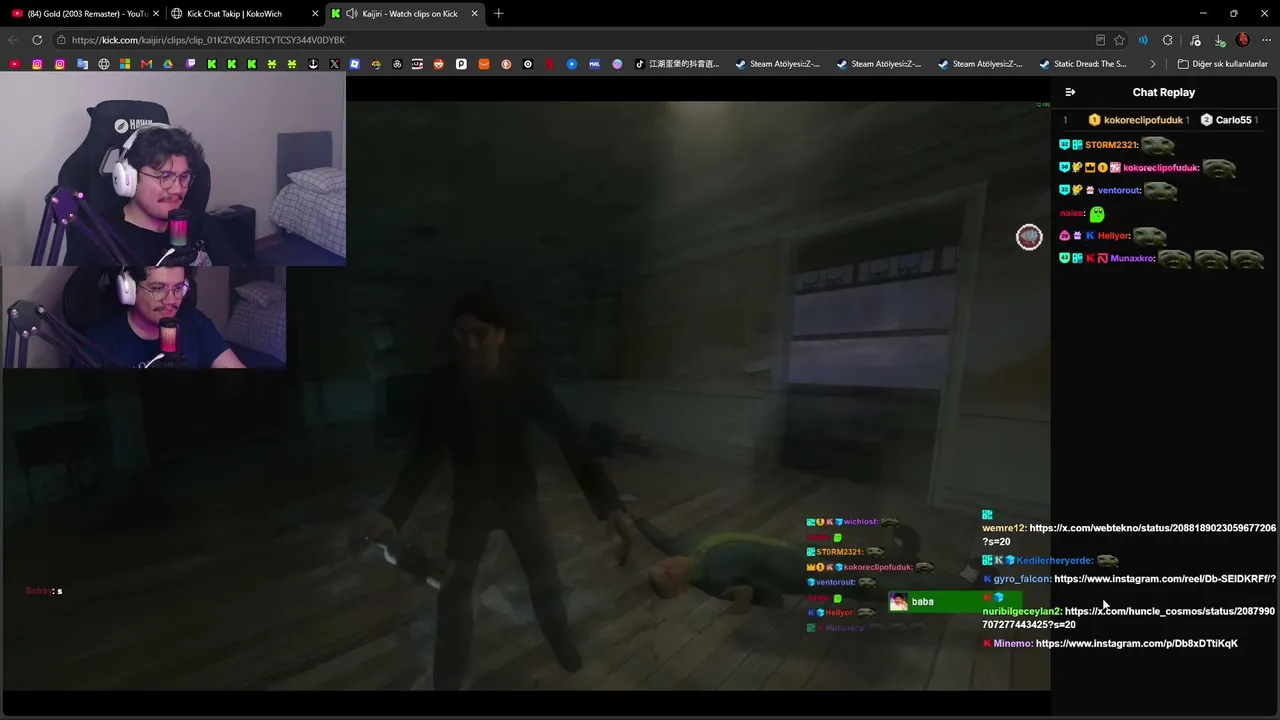Open the media control music-note icon
This screenshot has height=720, width=1280.
[x=1195, y=40]
